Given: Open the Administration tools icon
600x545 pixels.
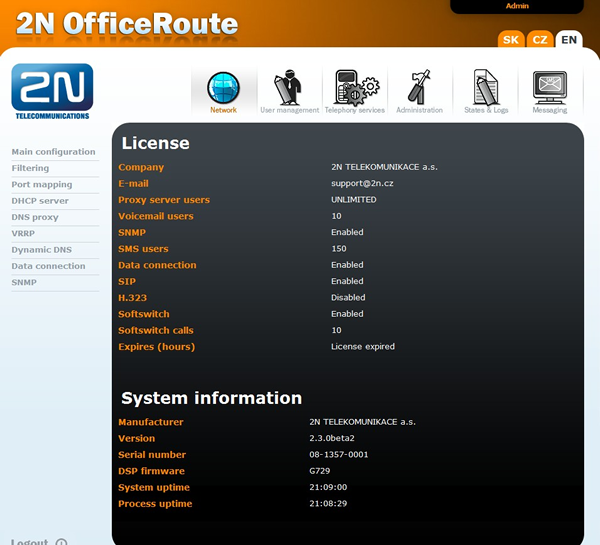Looking at the screenshot, I should [x=419, y=88].
